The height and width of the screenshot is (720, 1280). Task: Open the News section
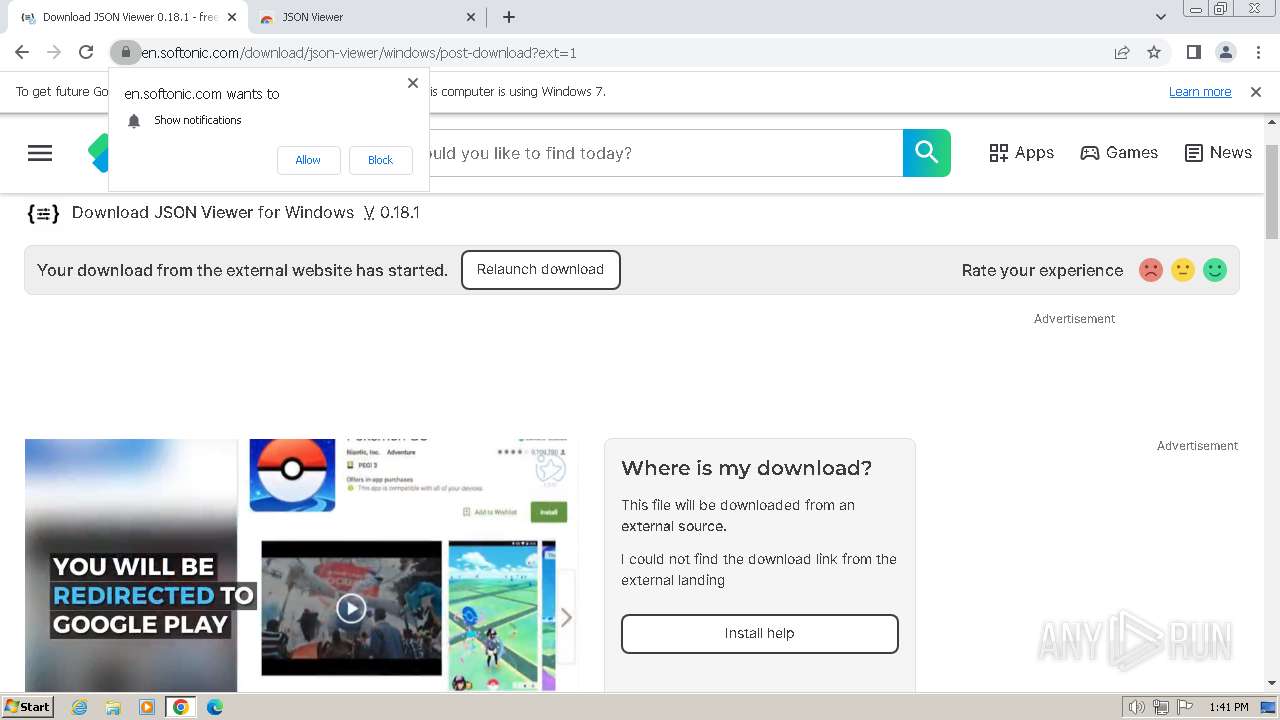(x=1218, y=153)
